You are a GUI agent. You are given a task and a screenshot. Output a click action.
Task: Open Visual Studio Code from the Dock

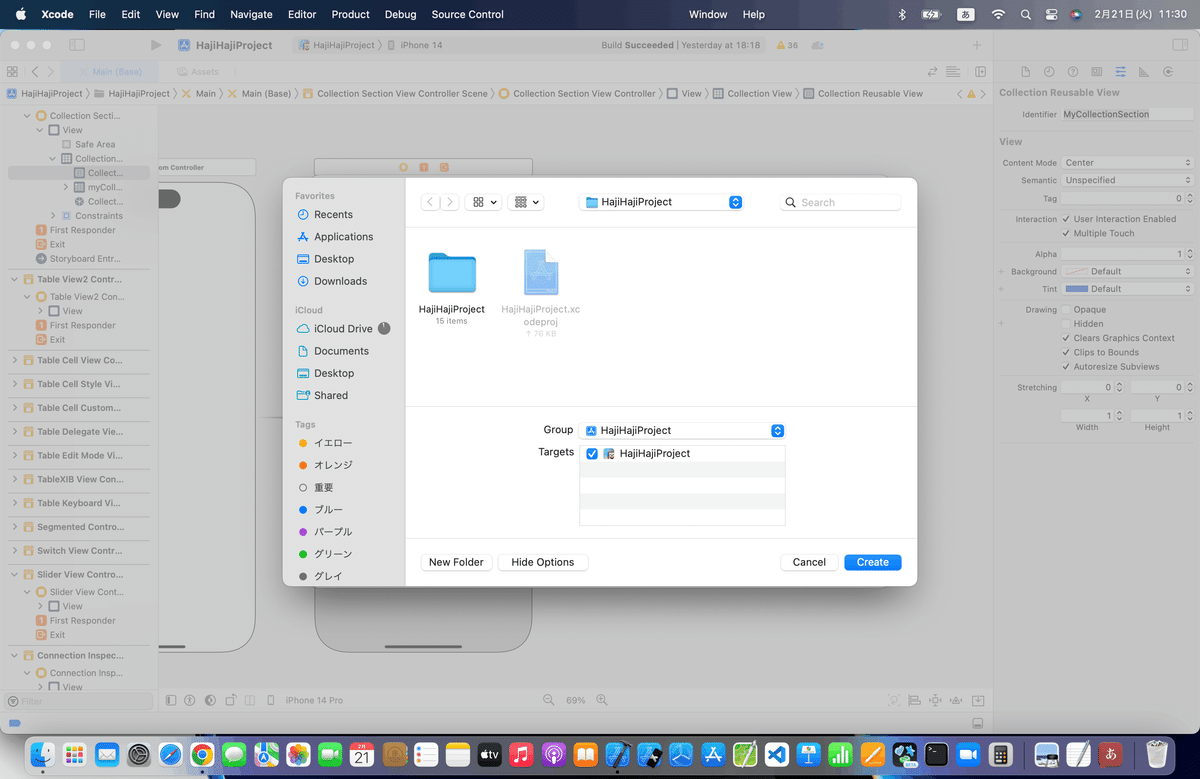coord(777,754)
